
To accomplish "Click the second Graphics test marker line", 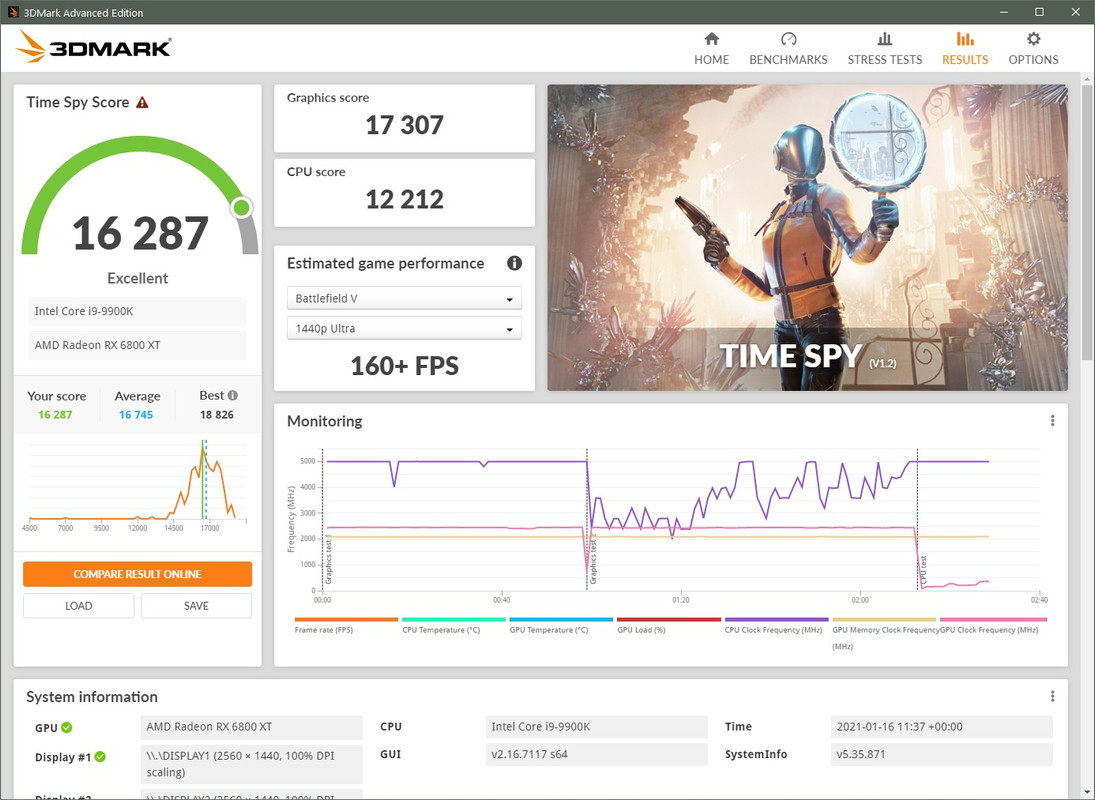I will coord(588,520).
